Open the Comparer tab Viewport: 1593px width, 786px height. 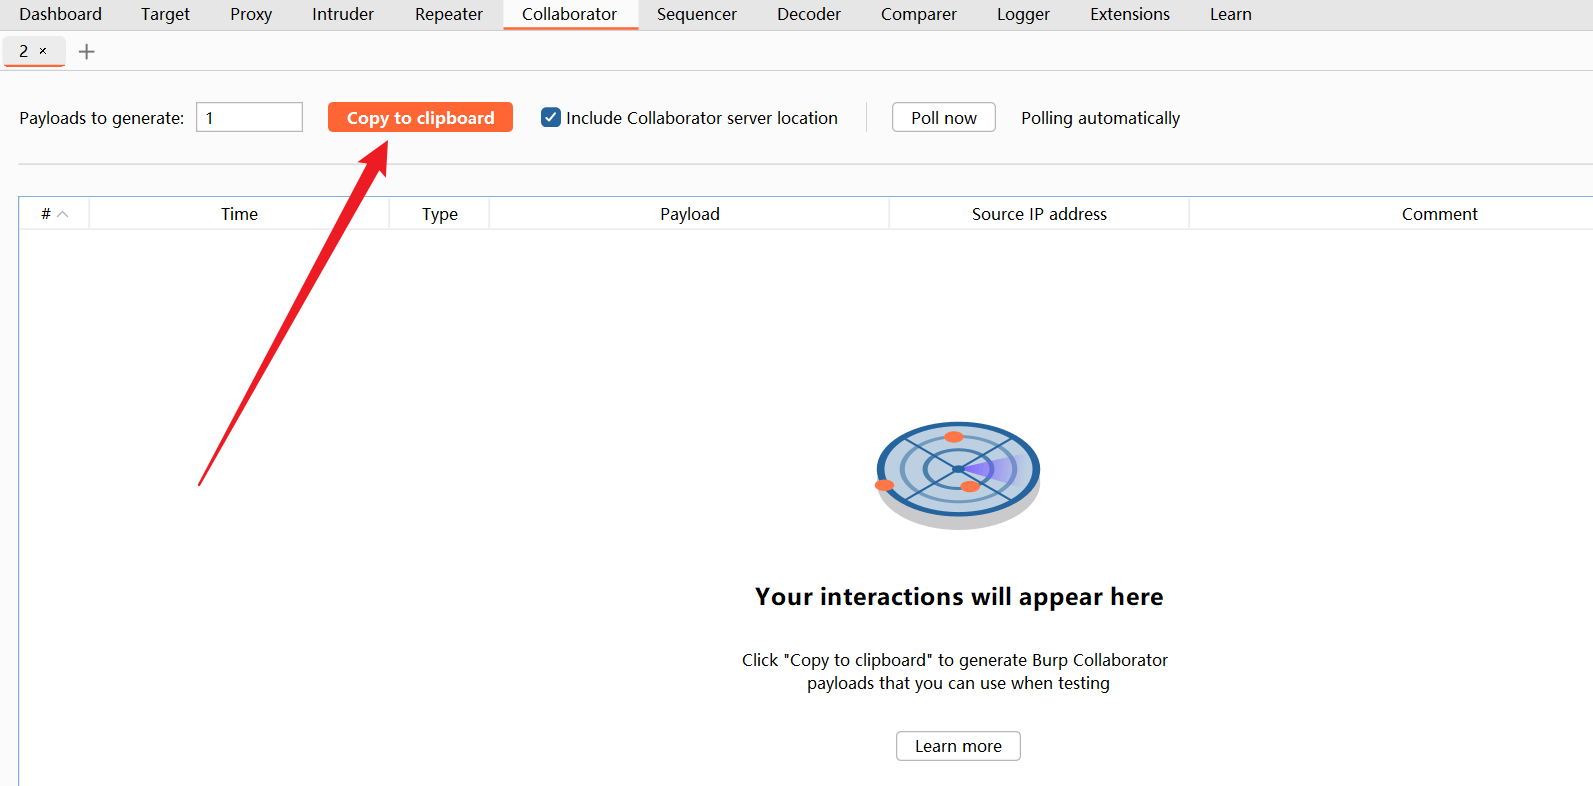point(919,14)
